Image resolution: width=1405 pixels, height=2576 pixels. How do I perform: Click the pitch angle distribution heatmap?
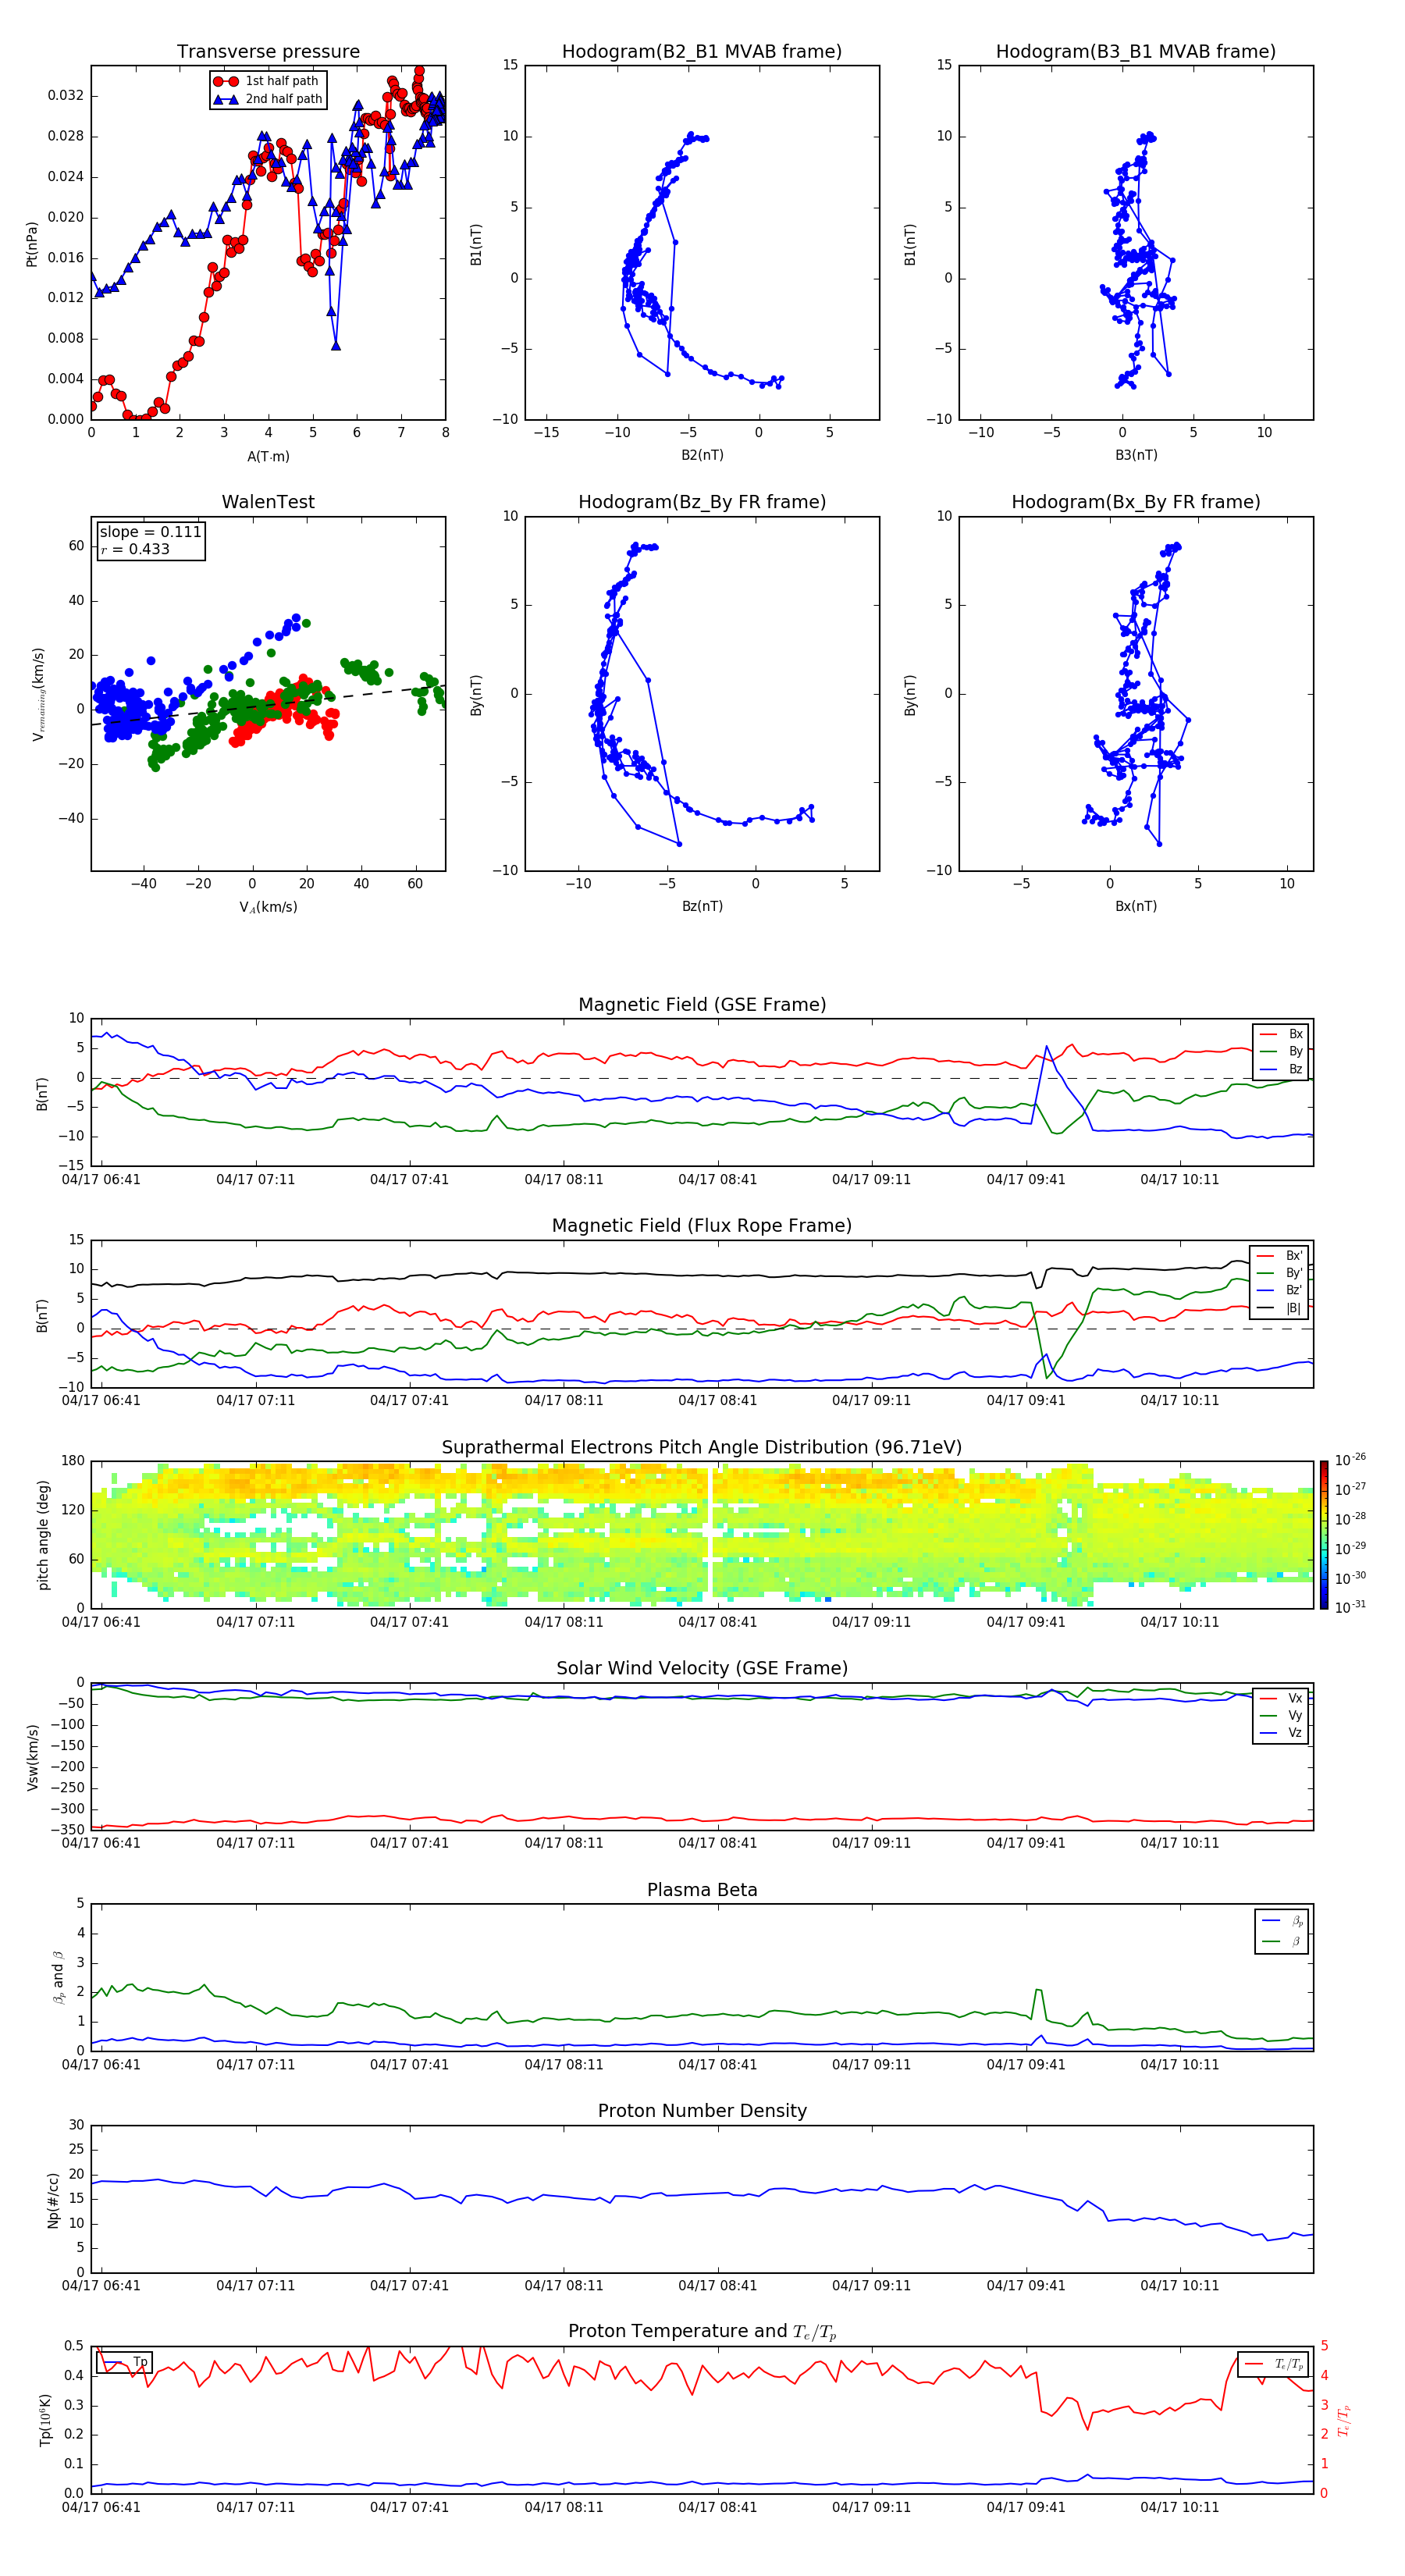pos(702,1534)
